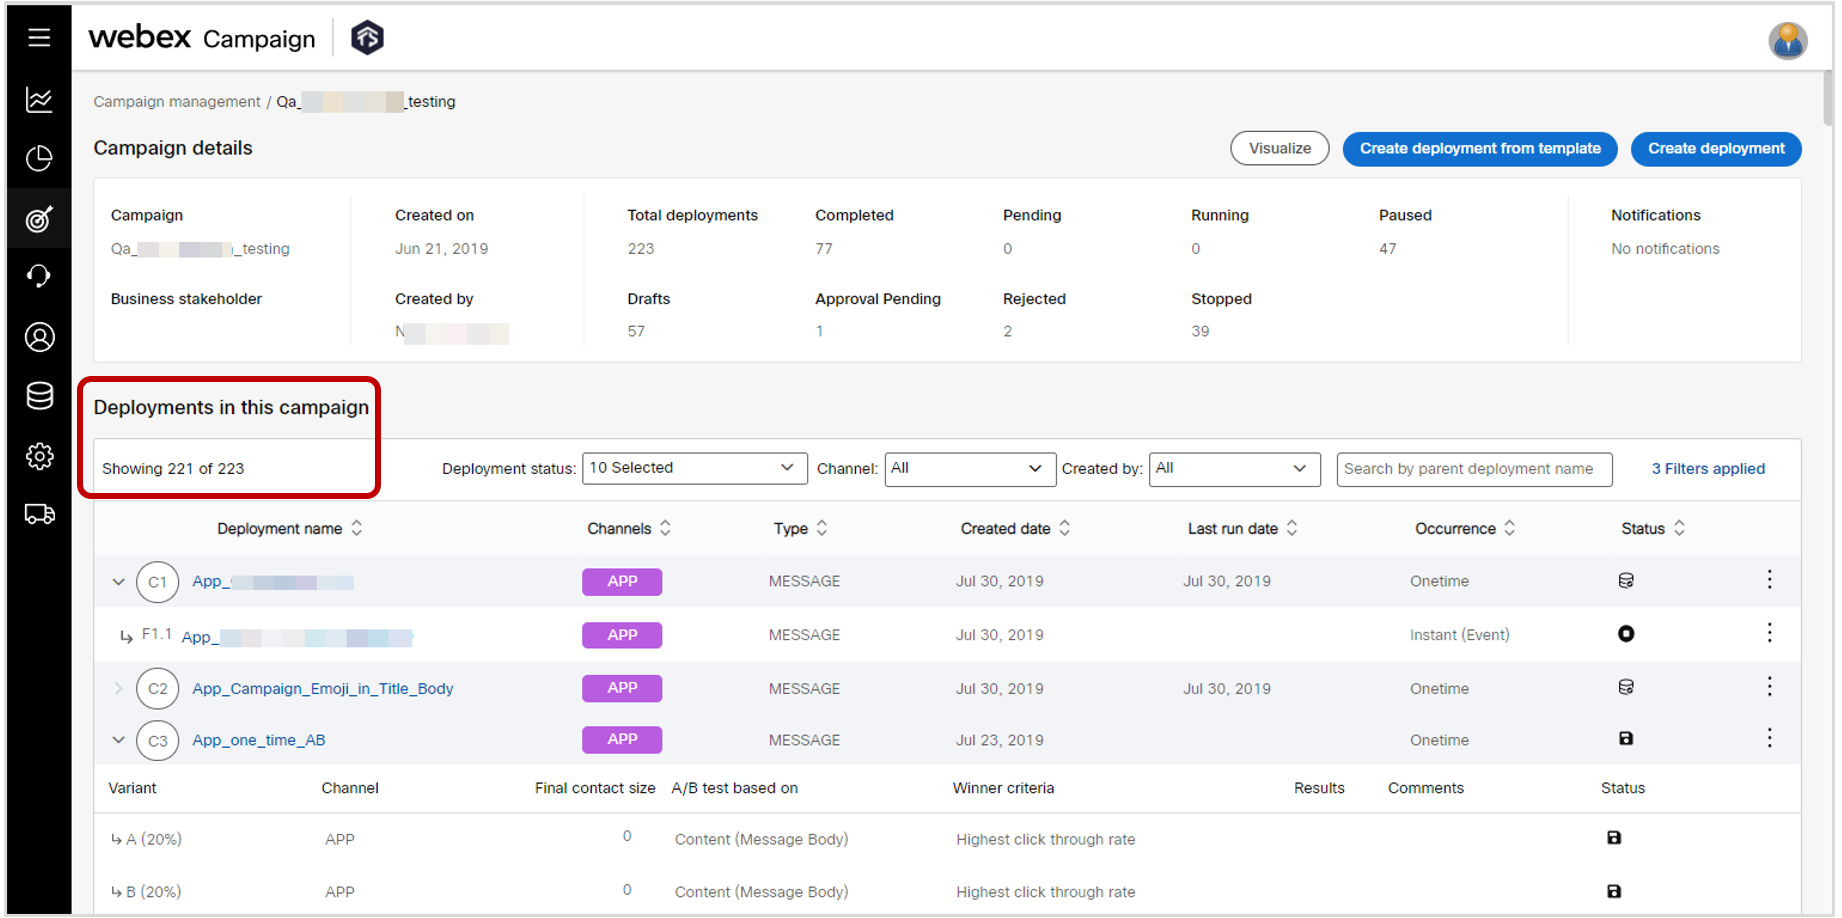Sort by Occurrence column
1842x918 pixels.
click(1509, 528)
